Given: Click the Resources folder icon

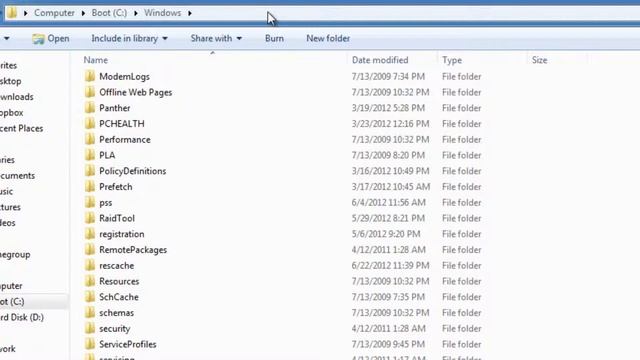Looking at the screenshot, I should [x=90, y=281].
